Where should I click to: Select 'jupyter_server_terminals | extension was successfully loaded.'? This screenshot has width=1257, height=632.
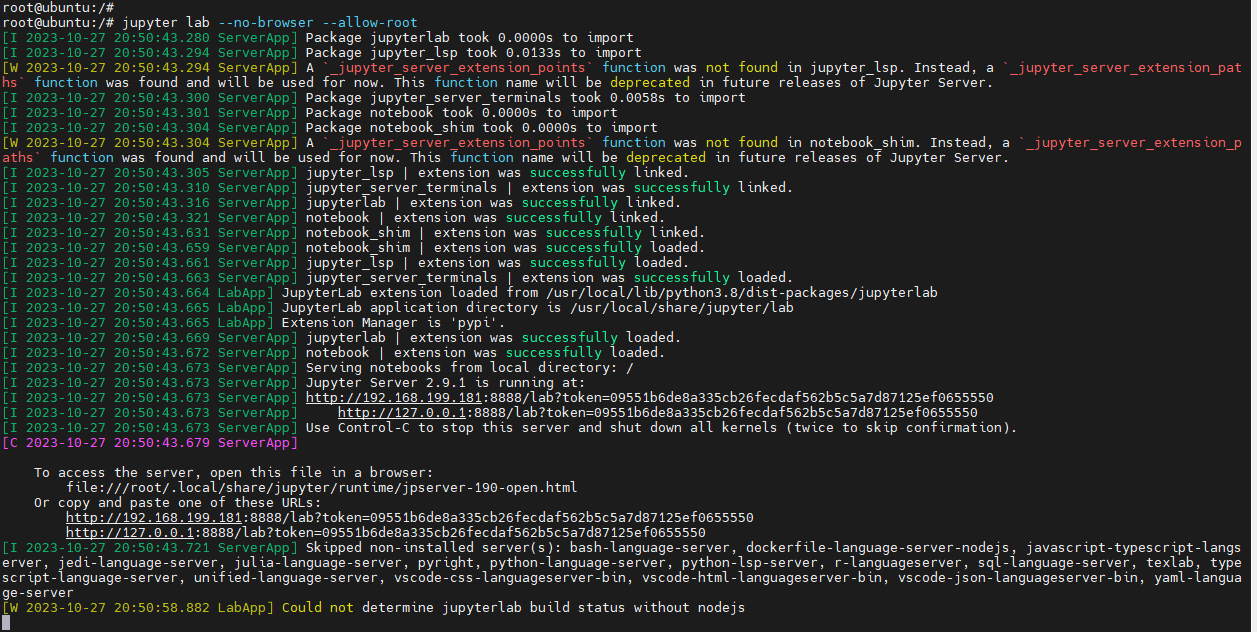(549, 277)
